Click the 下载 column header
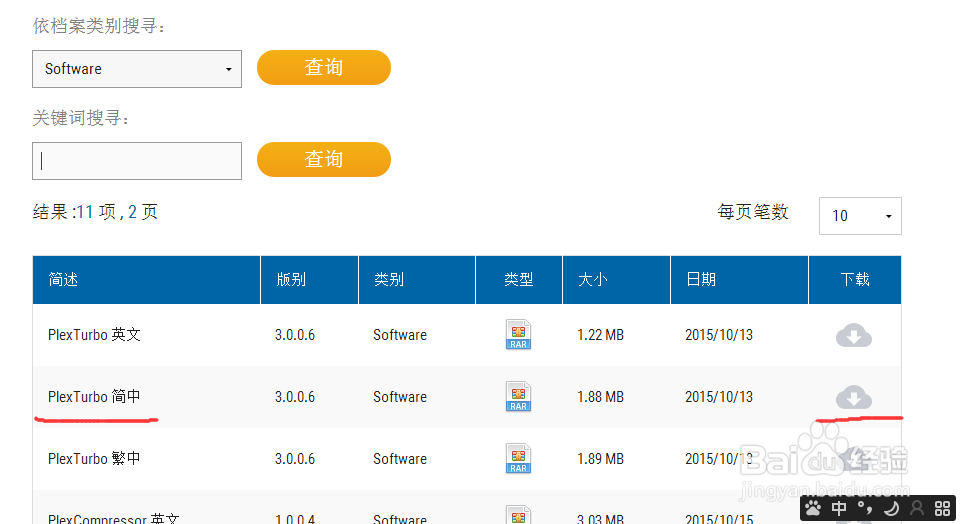Image resolution: width=964 pixels, height=524 pixels. tap(855, 280)
